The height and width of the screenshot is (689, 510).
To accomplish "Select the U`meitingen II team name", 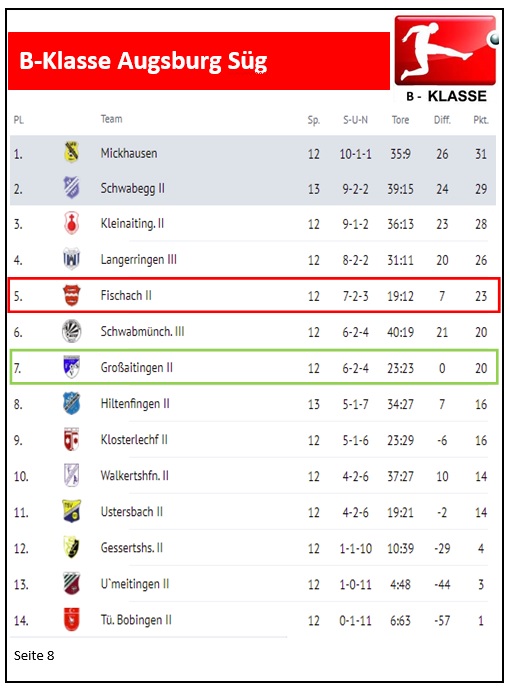I will pos(134,584).
